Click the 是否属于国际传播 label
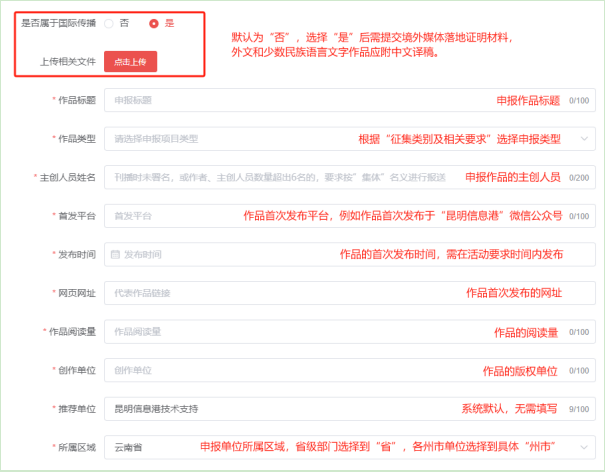Screen dimensions: 605x472 pos(58,23)
